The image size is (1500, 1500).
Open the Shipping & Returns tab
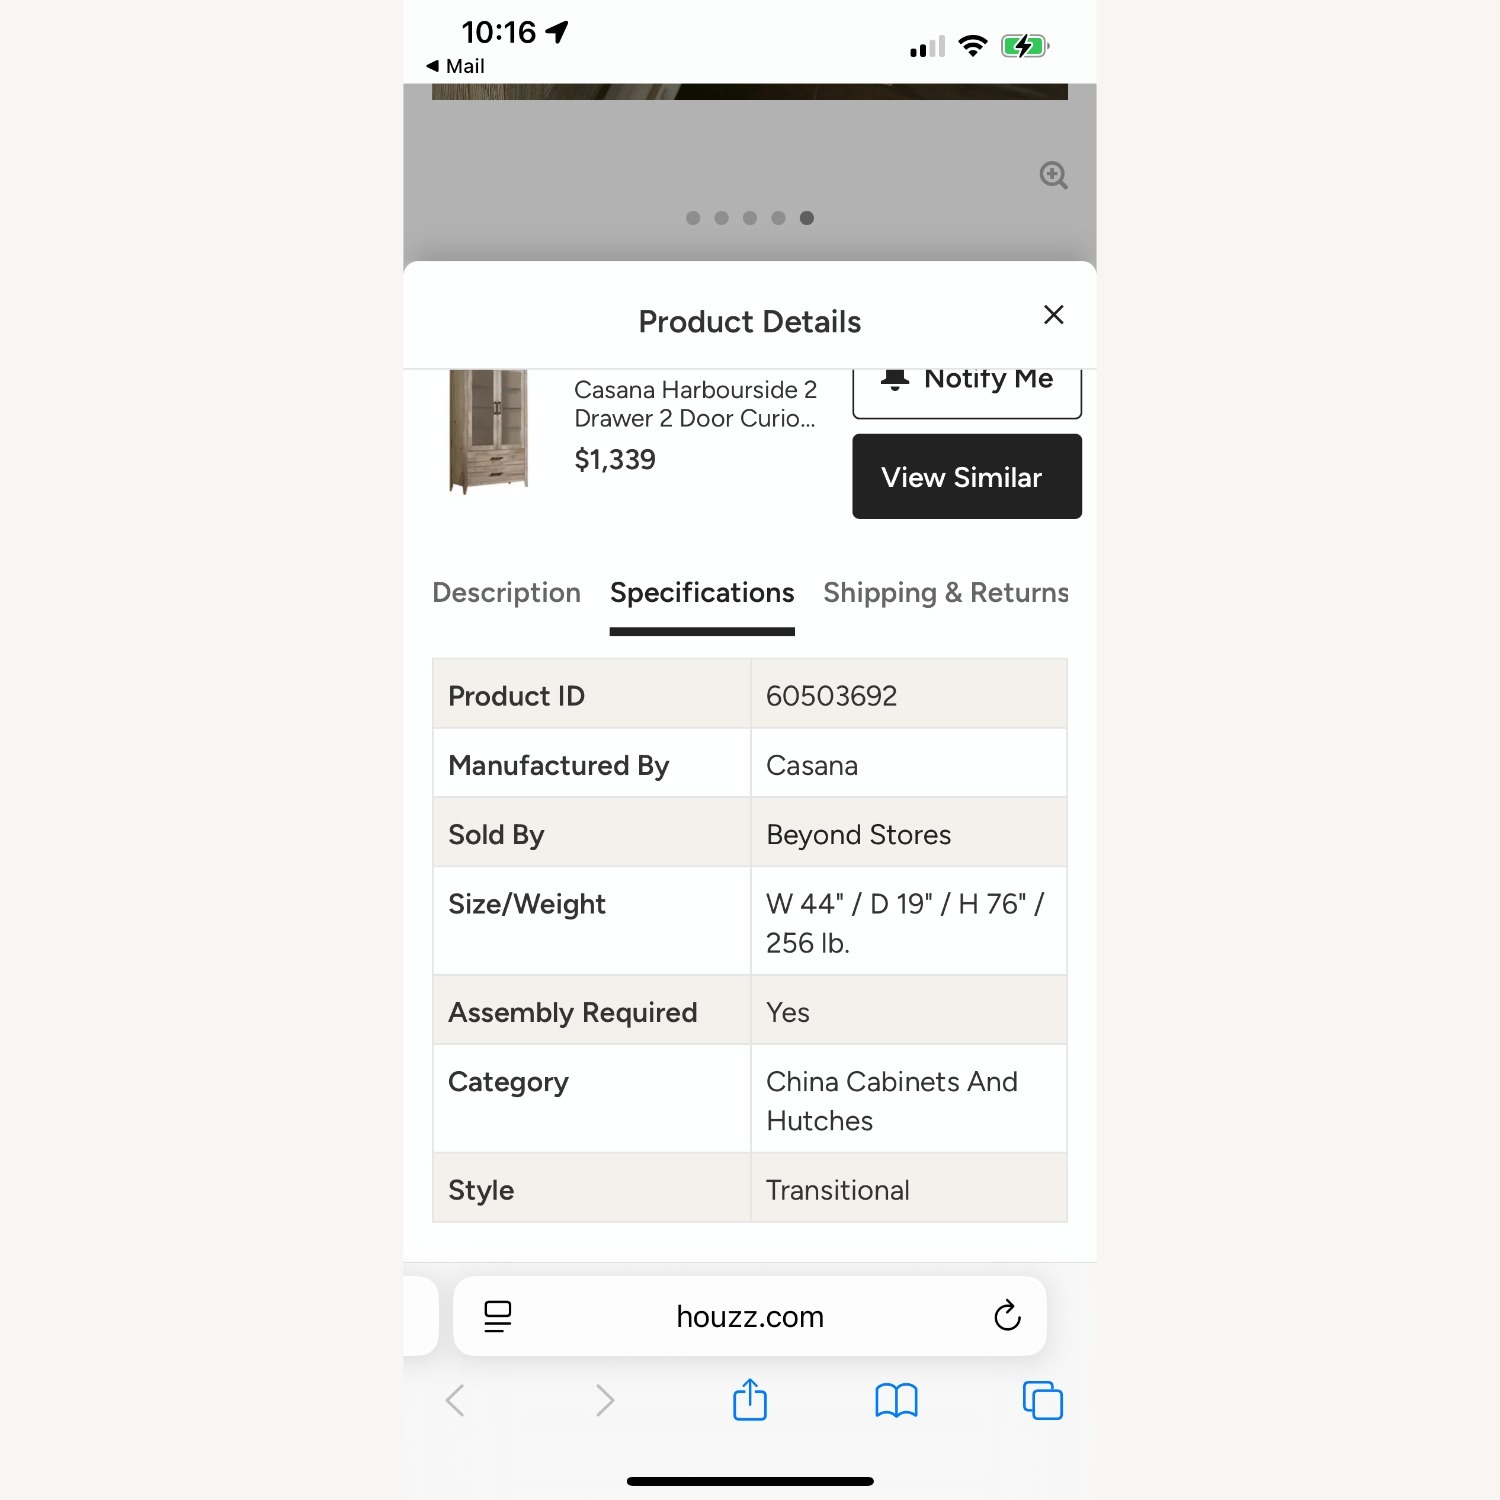click(x=946, y=593)
